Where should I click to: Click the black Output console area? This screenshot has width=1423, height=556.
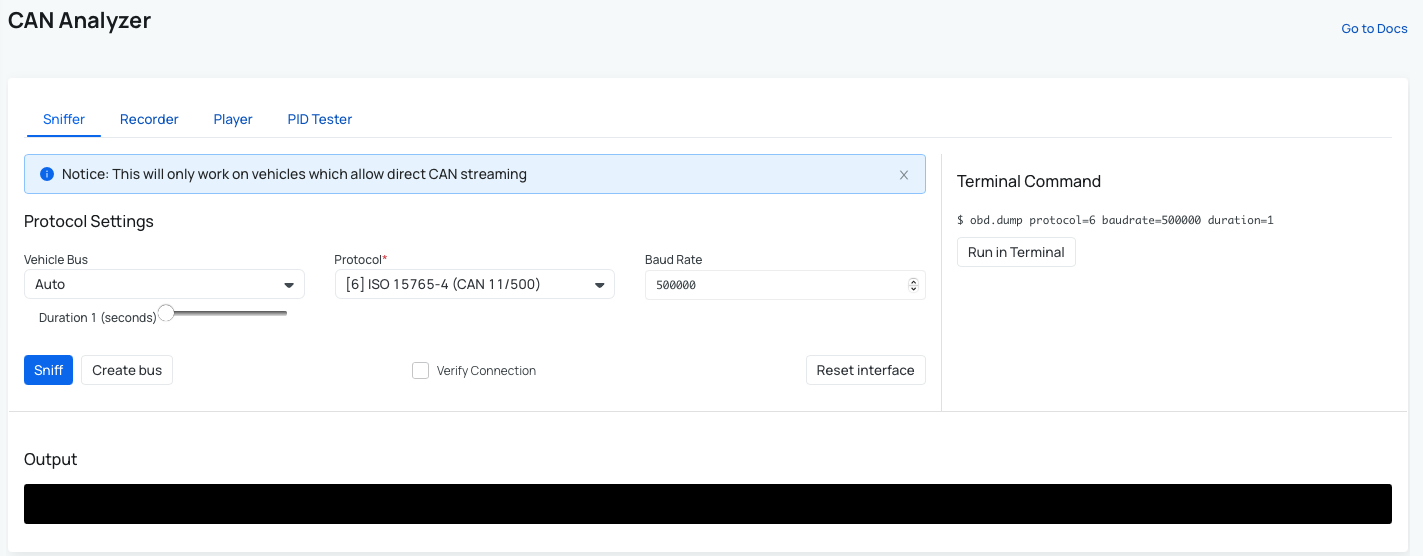[707, 504]
